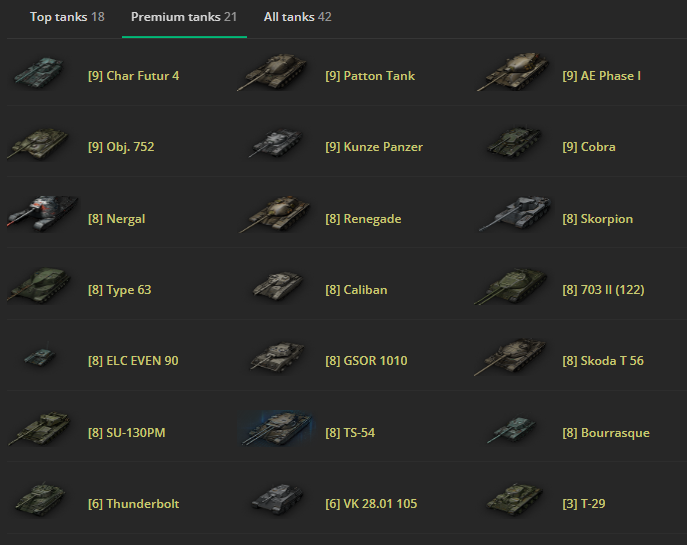Open the [9] Kunze Panzer link
The width and height of the screenshot is (687, 545).
[374, 147]
